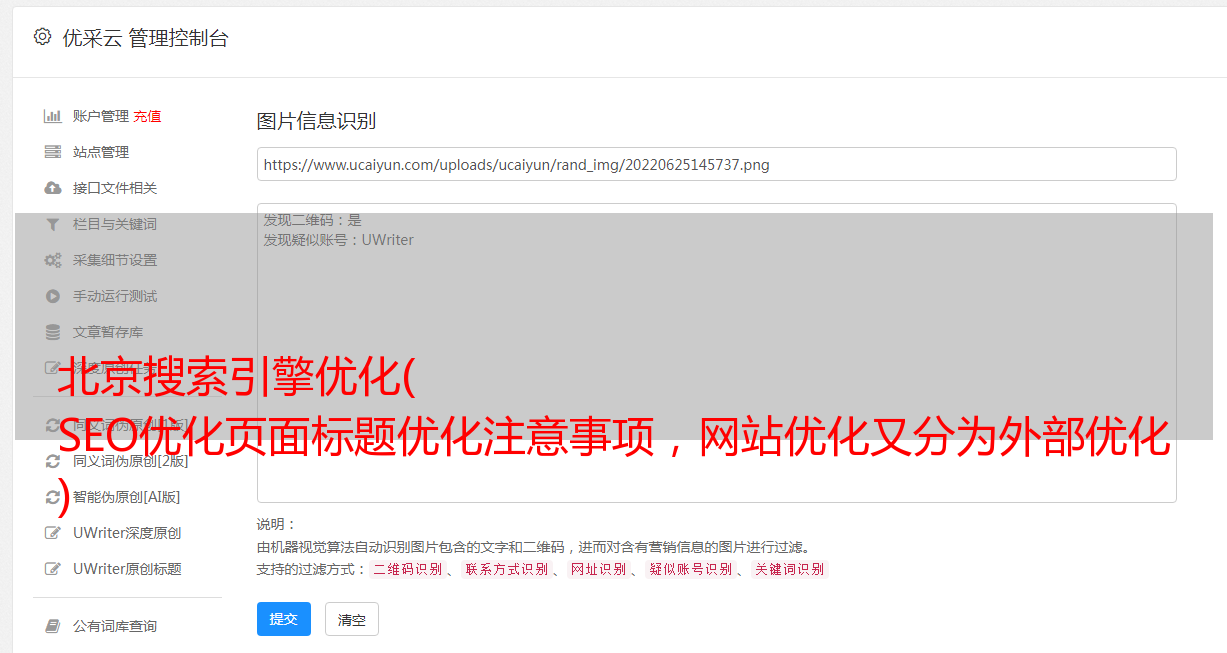Viewport: 1227px width, 653px height.
Task: Click the cloud upload icon for 接口文件相关
Action: [x=53, y=188]
